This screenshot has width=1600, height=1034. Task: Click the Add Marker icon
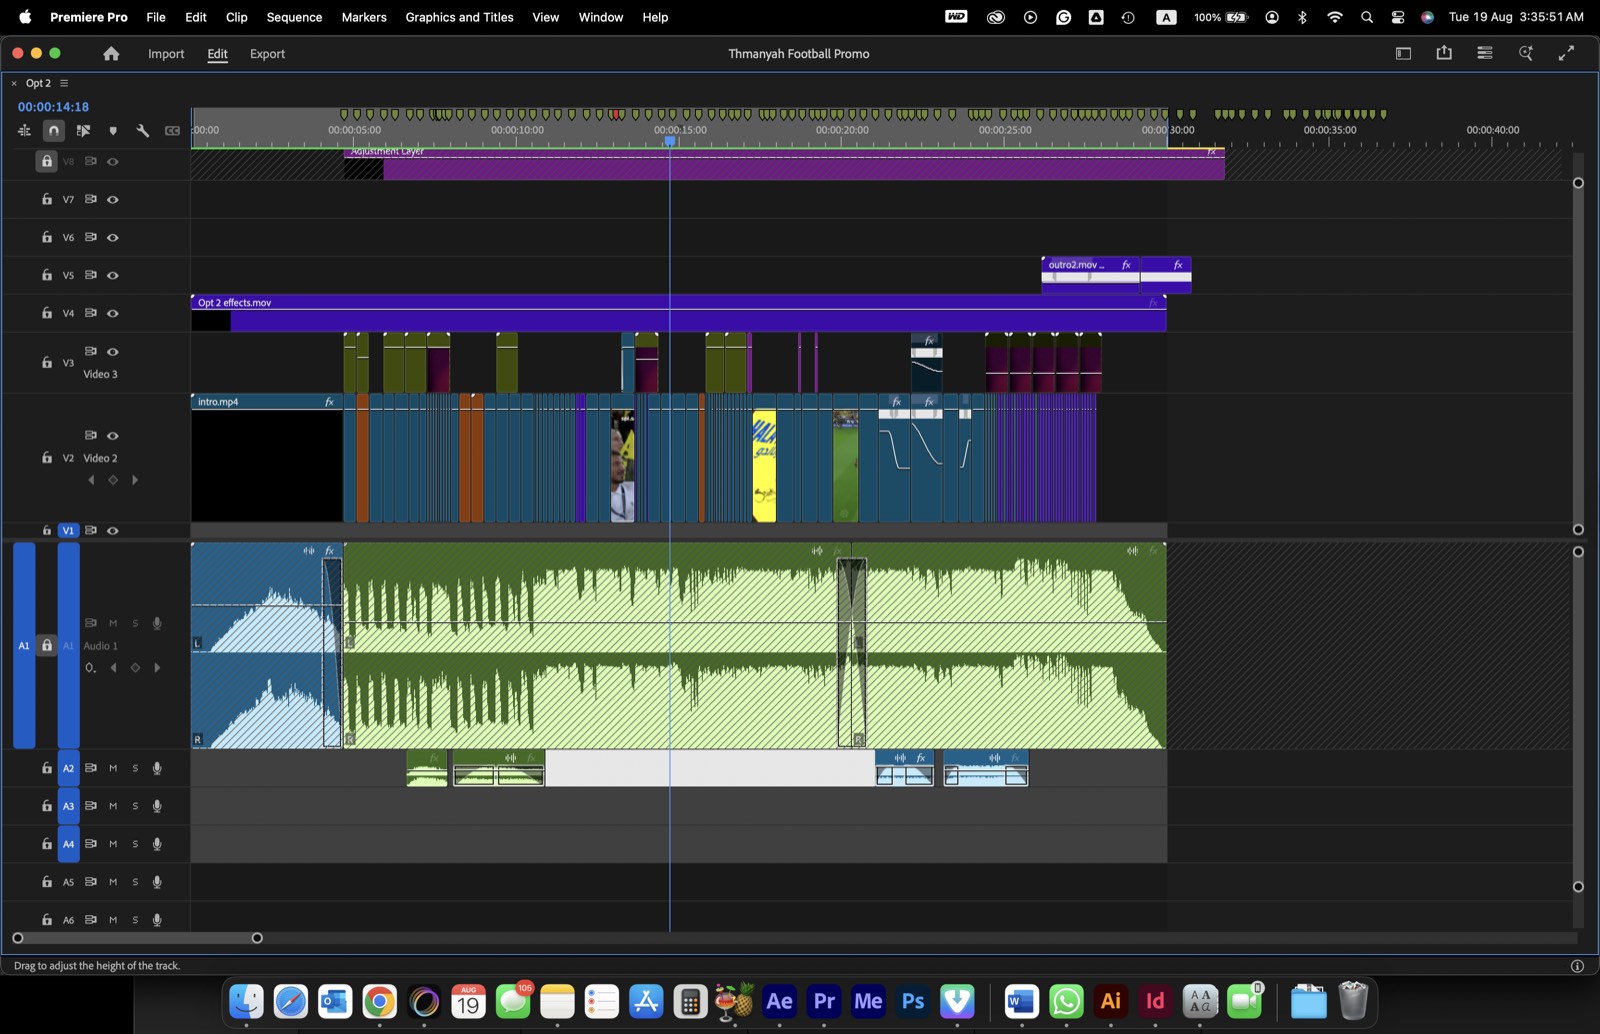(x=113, y=130)
